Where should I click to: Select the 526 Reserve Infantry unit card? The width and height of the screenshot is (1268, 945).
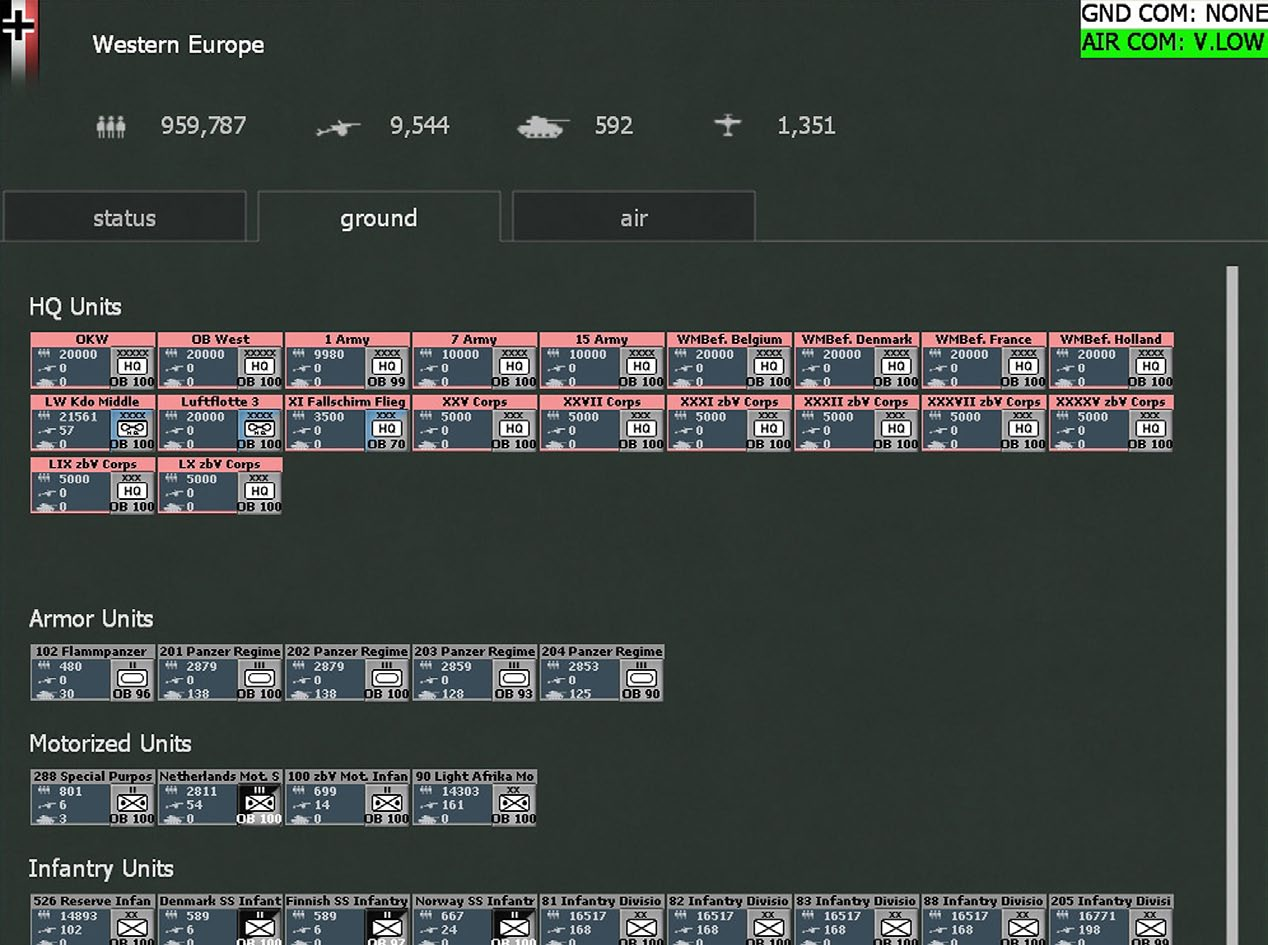coord(93,920)
